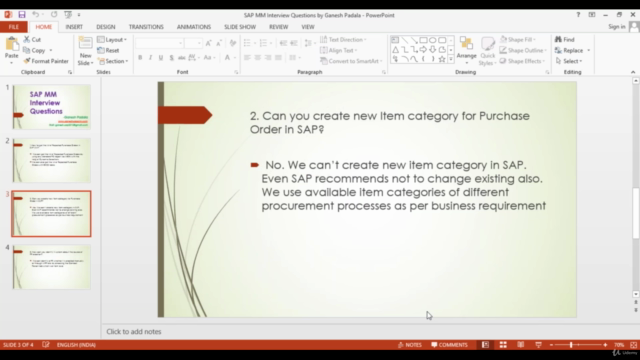Click zoom out minus button
The image size is (640, 360).
[x=551, y=345]
